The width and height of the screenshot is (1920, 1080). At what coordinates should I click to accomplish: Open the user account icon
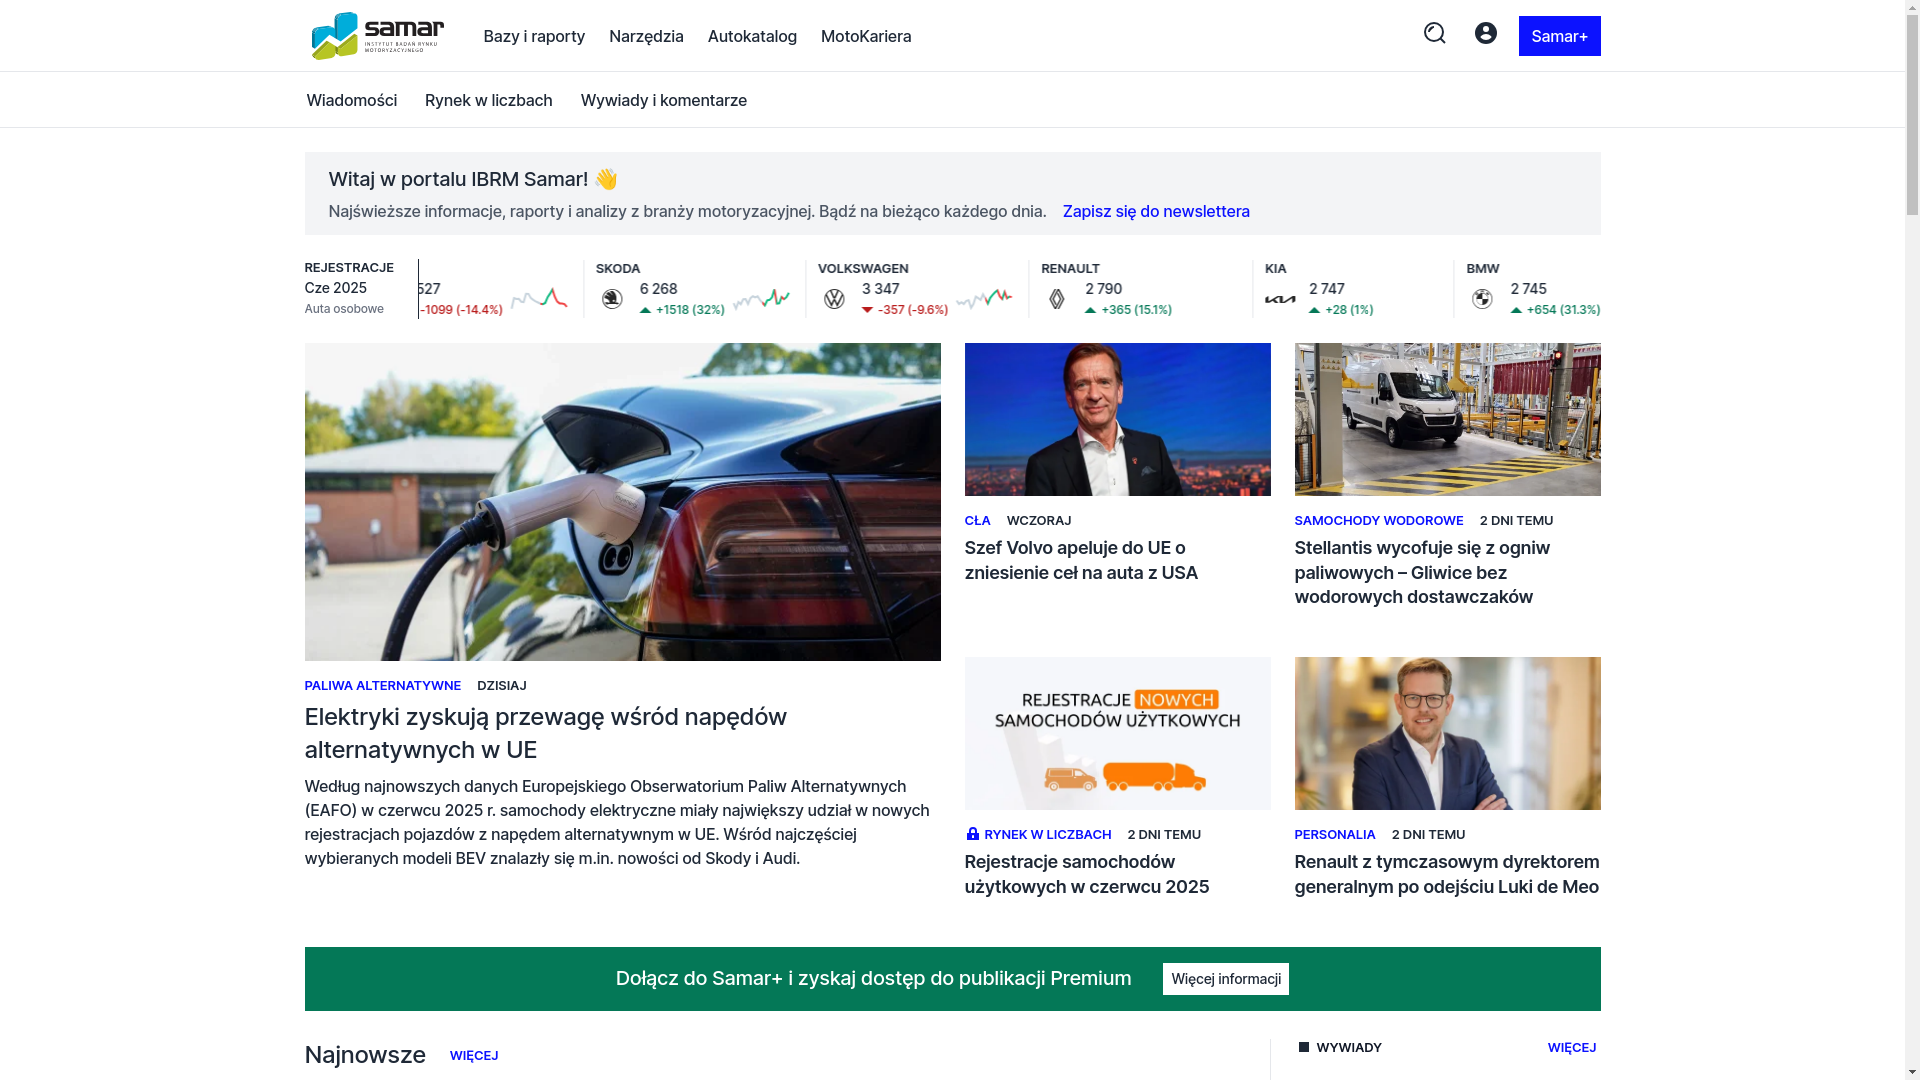(1485, 33)
